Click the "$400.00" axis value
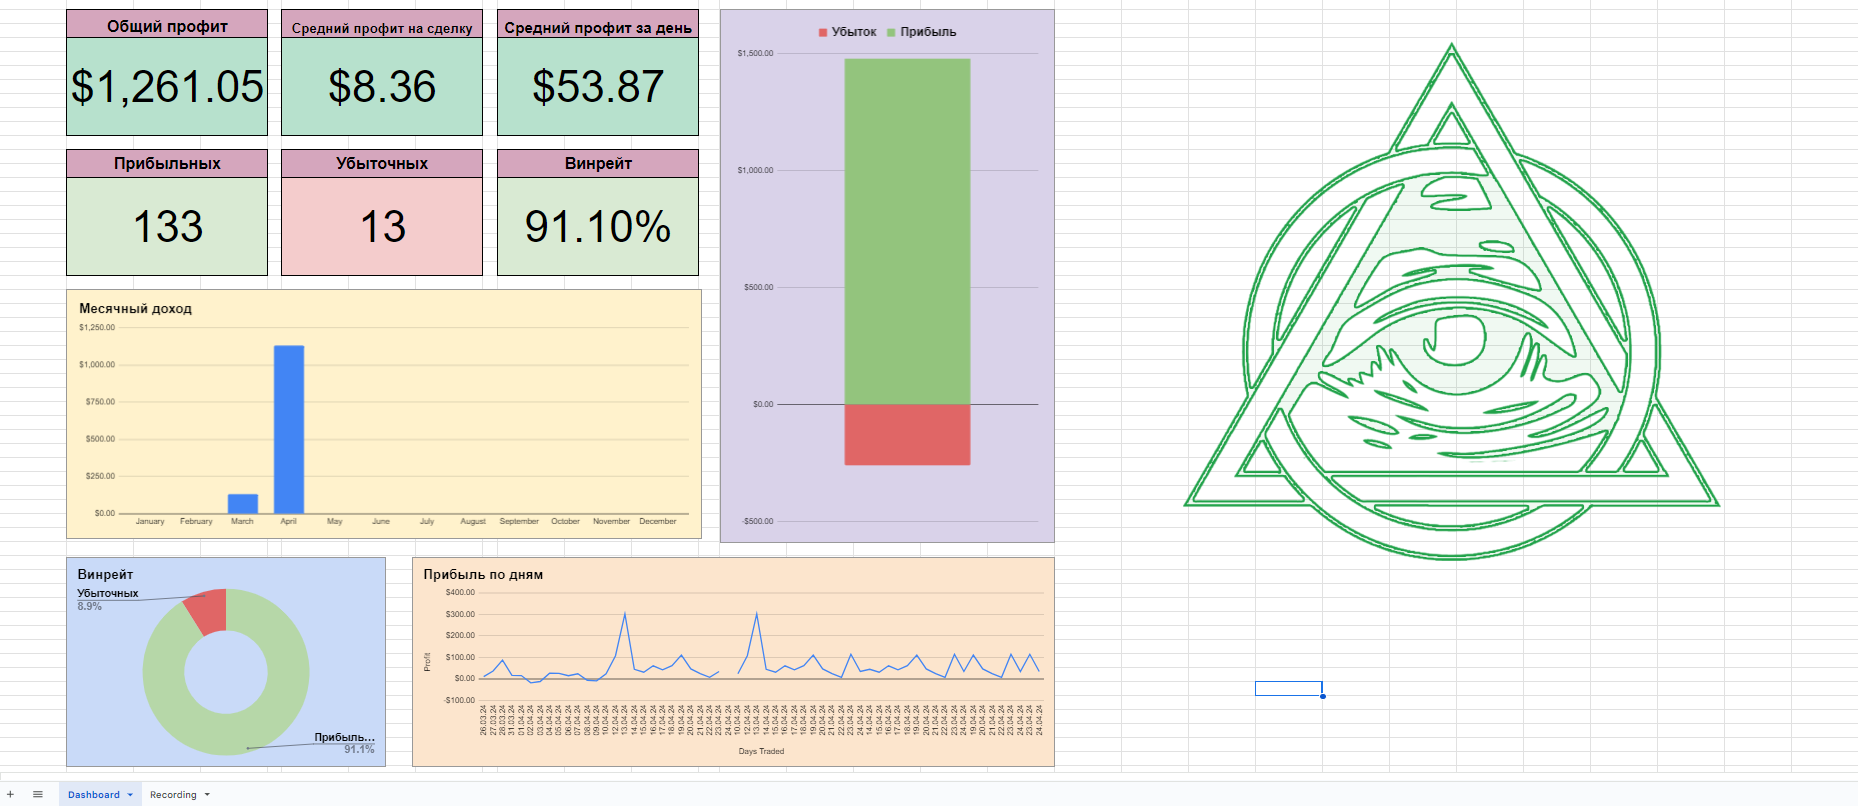Image resolution: width=1858 pixels, height=806 pixels. [460, 592]
